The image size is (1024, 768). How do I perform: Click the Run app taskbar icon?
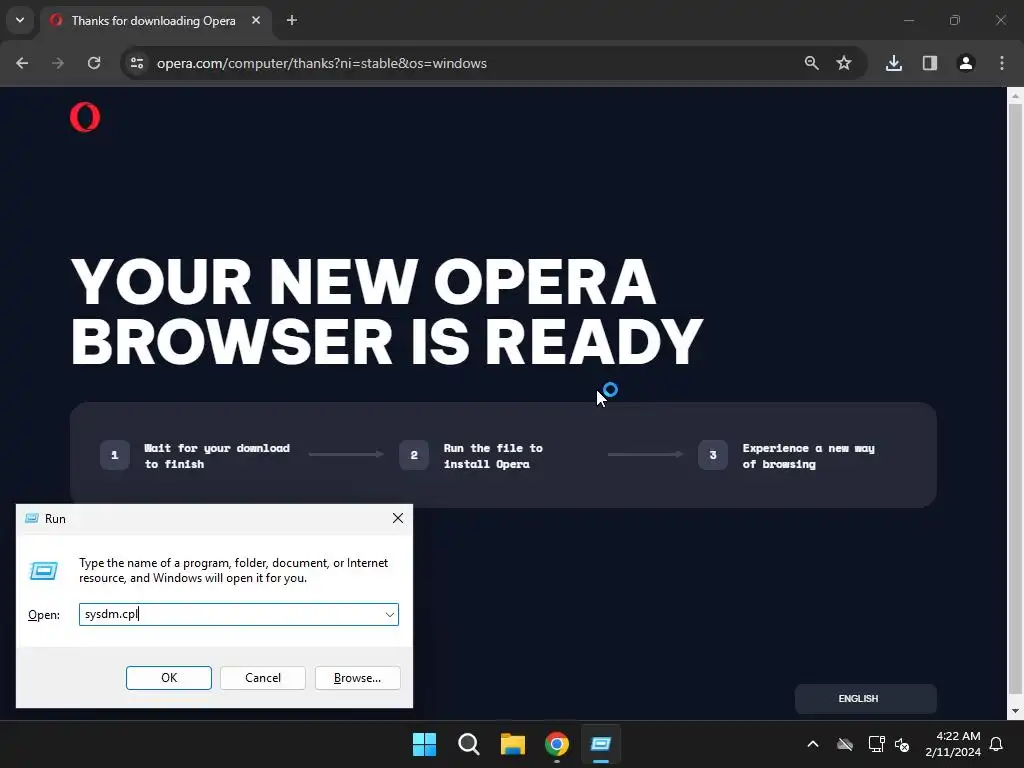coord(601,744)
